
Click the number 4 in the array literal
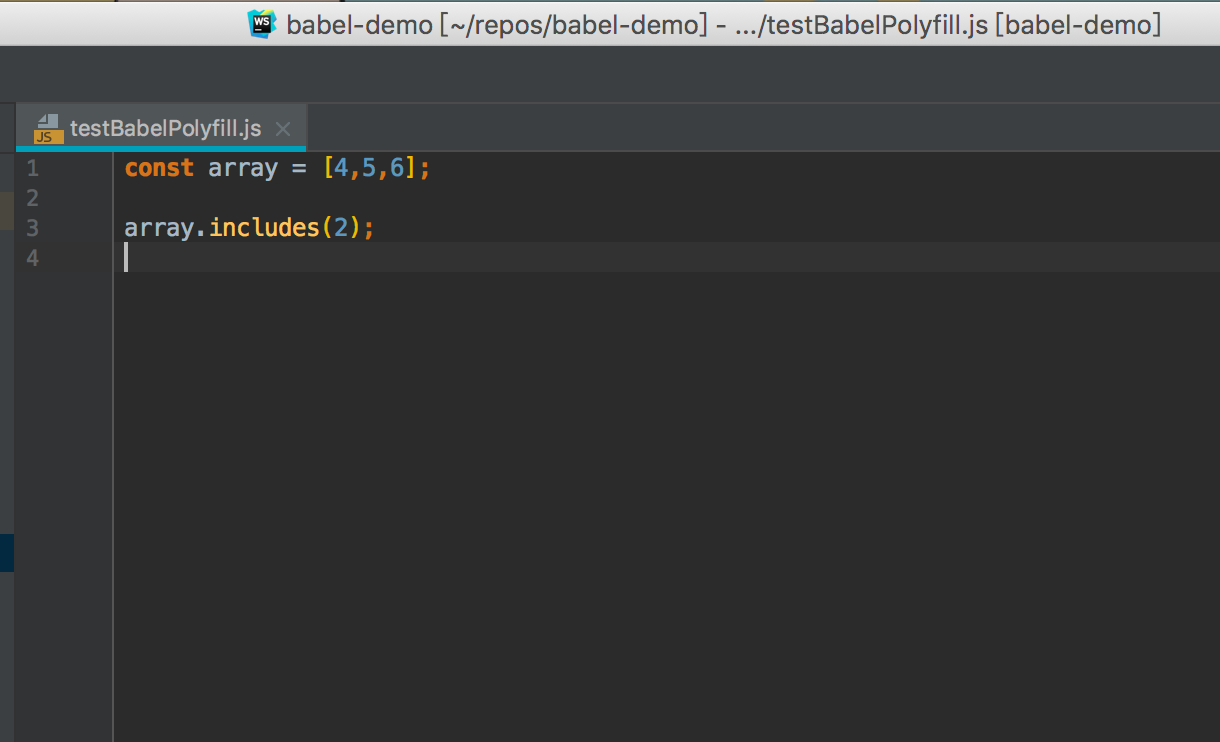(x=341, y=168)
